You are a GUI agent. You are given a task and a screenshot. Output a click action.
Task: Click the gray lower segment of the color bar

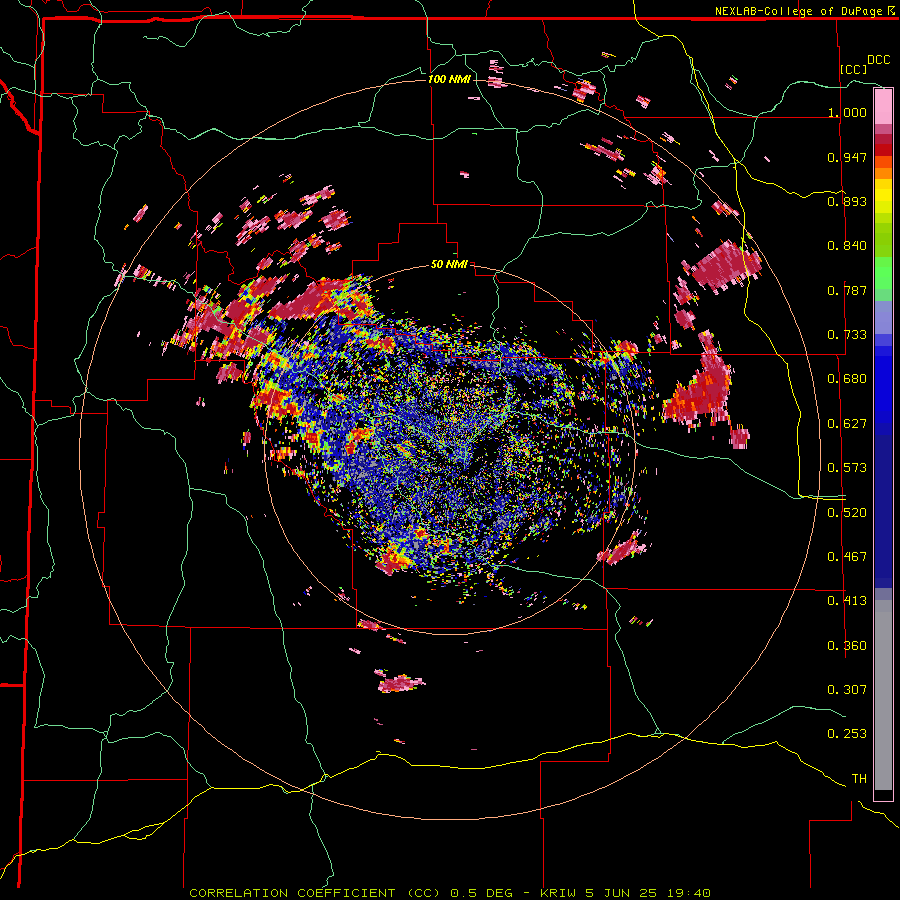883,695
